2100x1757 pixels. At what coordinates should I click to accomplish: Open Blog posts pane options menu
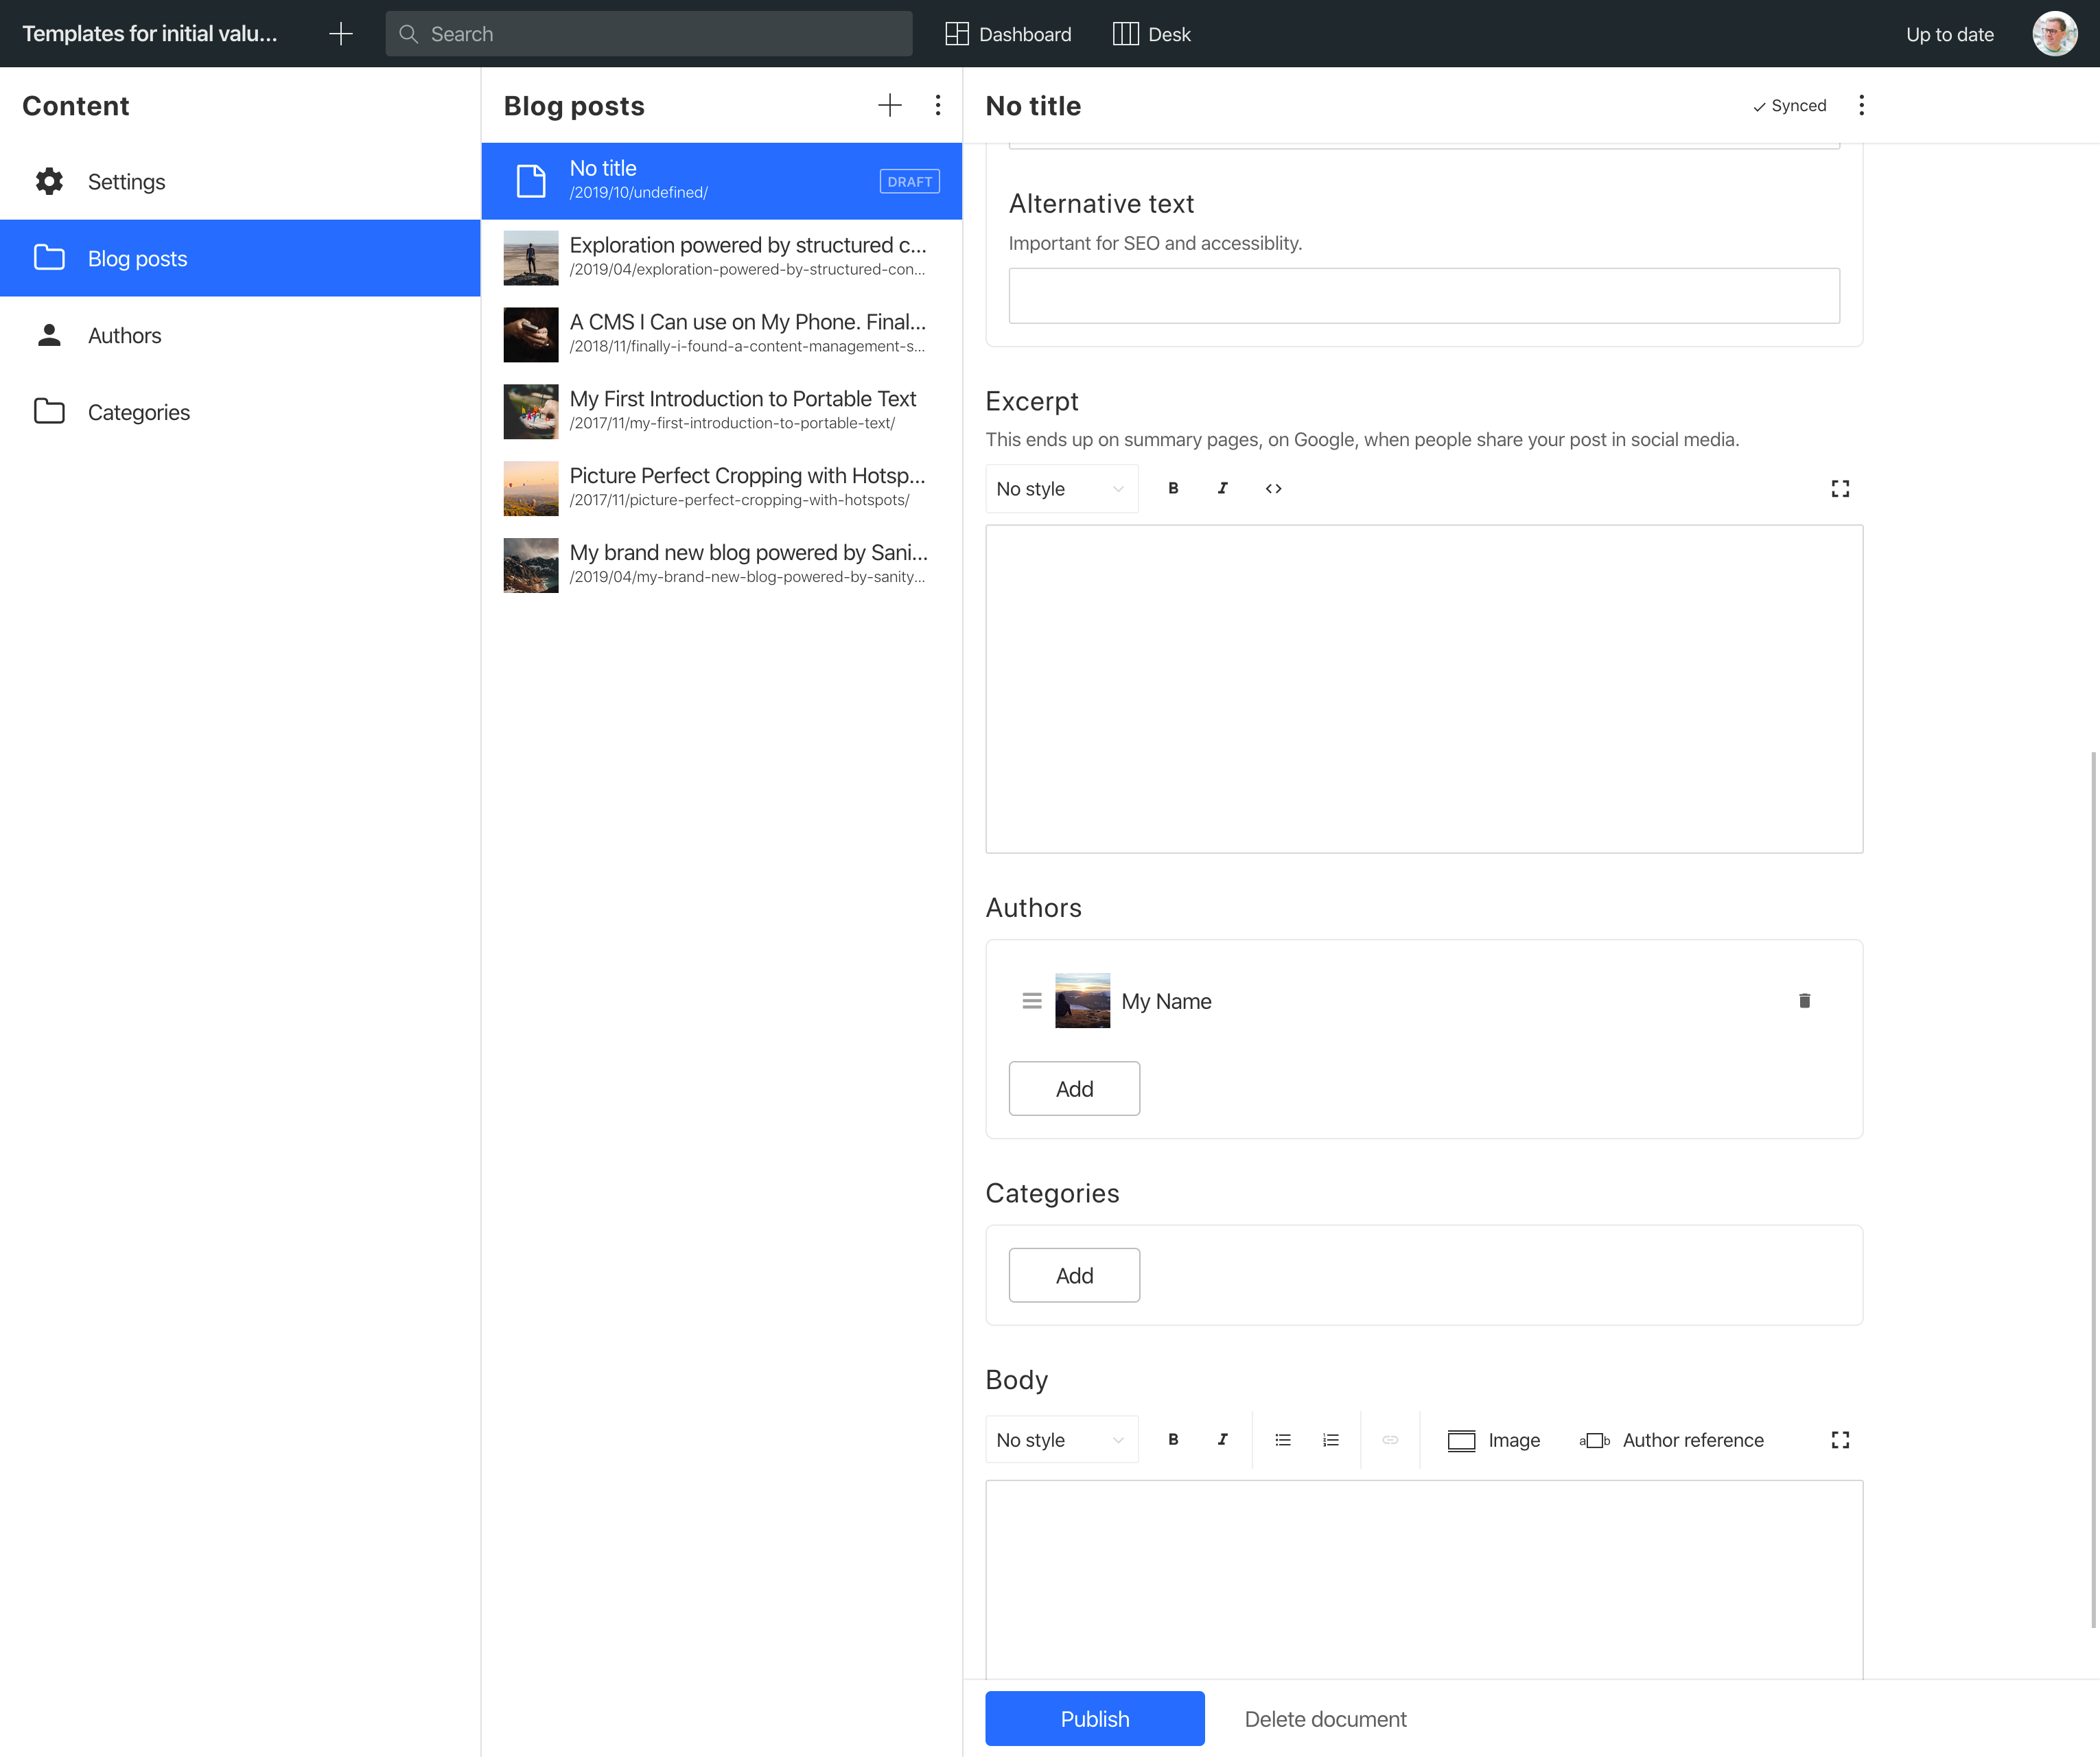[x=937, y=105]
